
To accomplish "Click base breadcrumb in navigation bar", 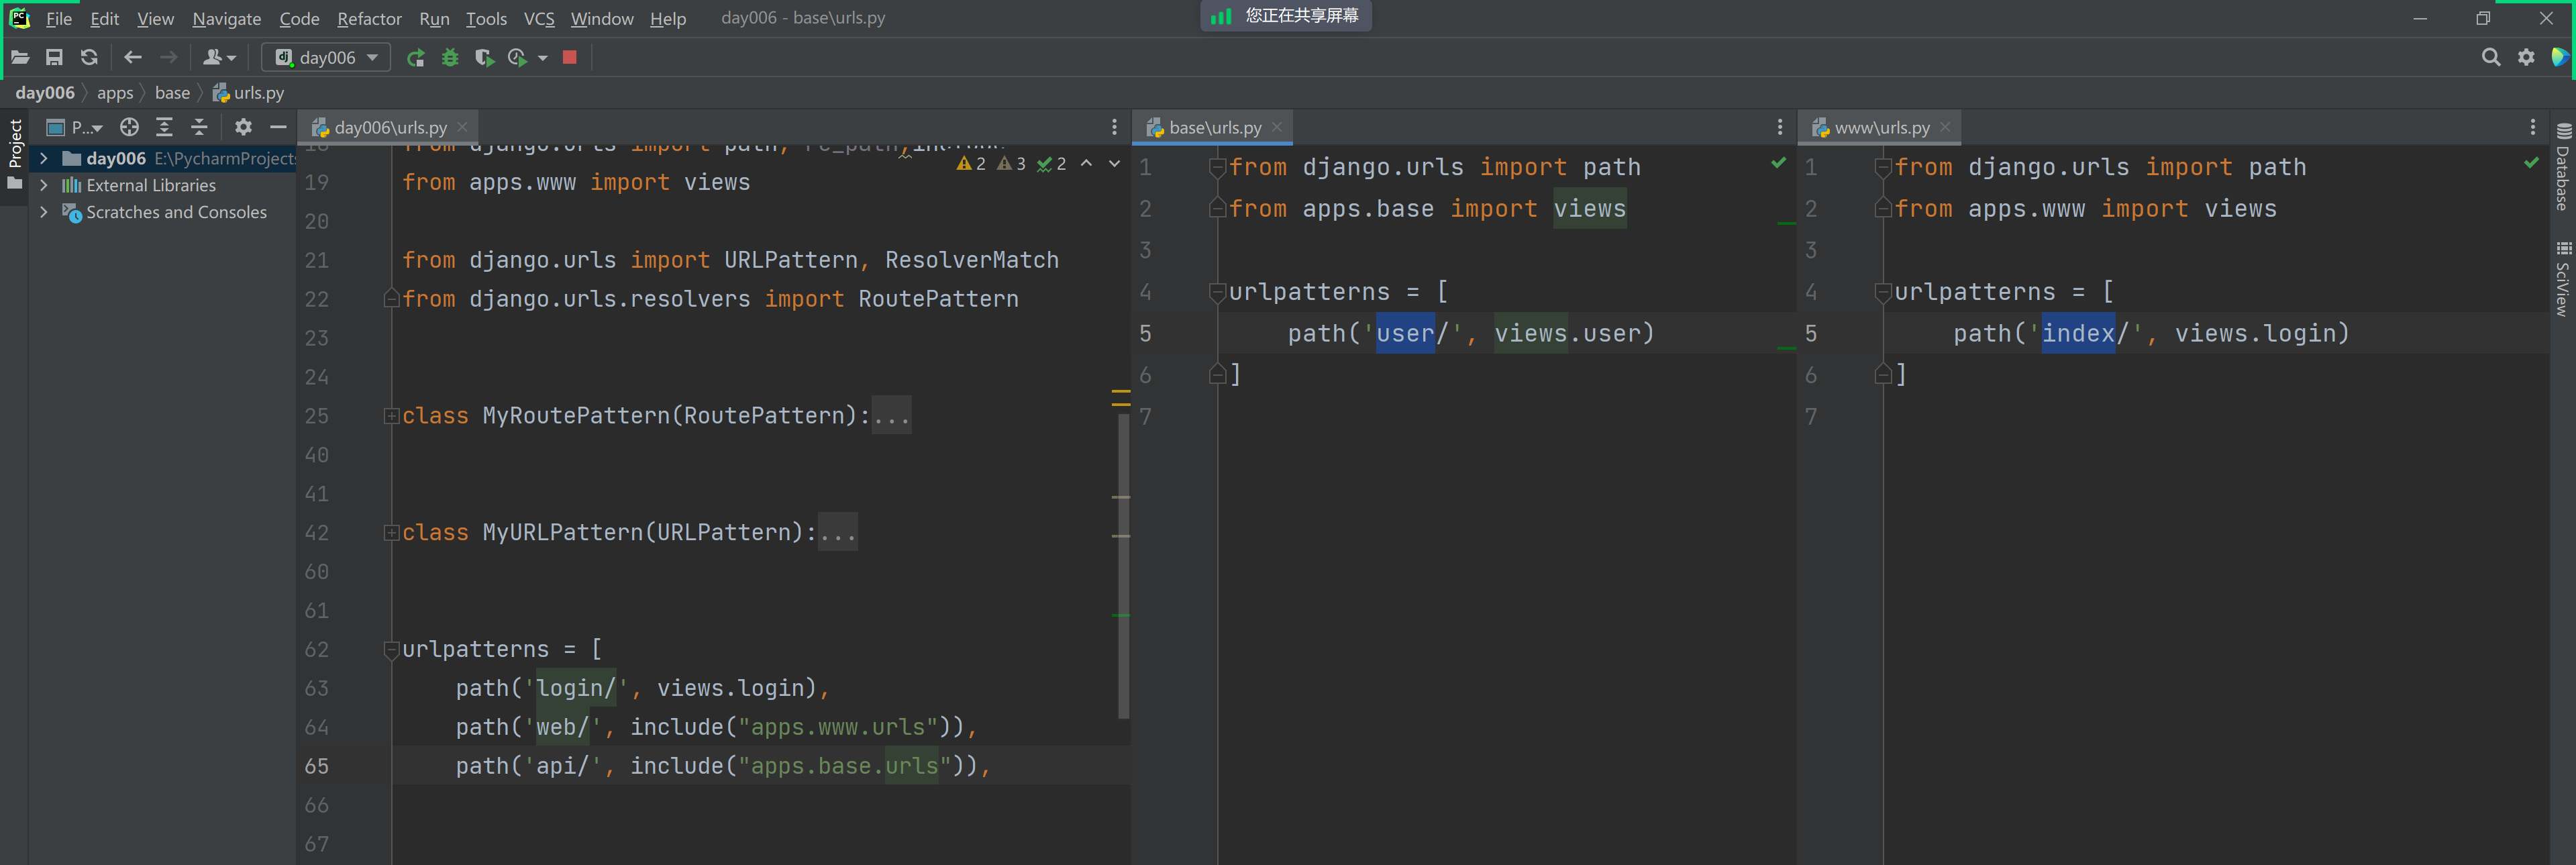I will coord(172,93).
